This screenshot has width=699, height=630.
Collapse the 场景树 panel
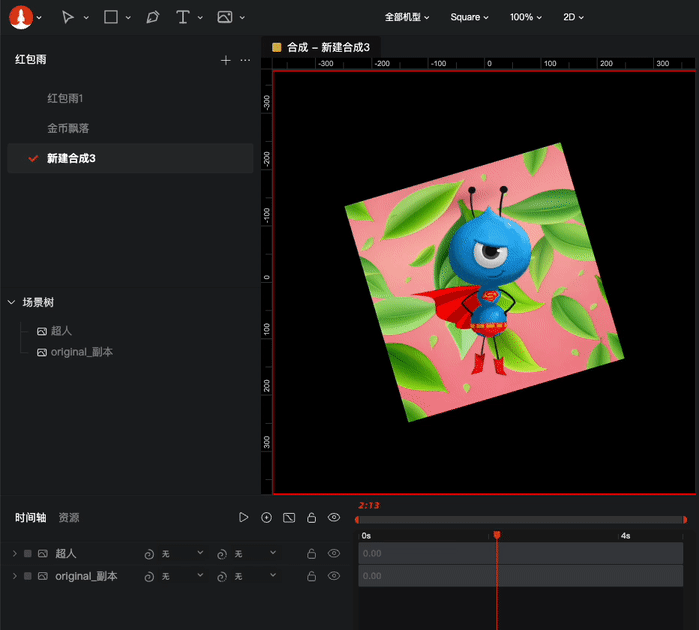[x=12, y=302]
